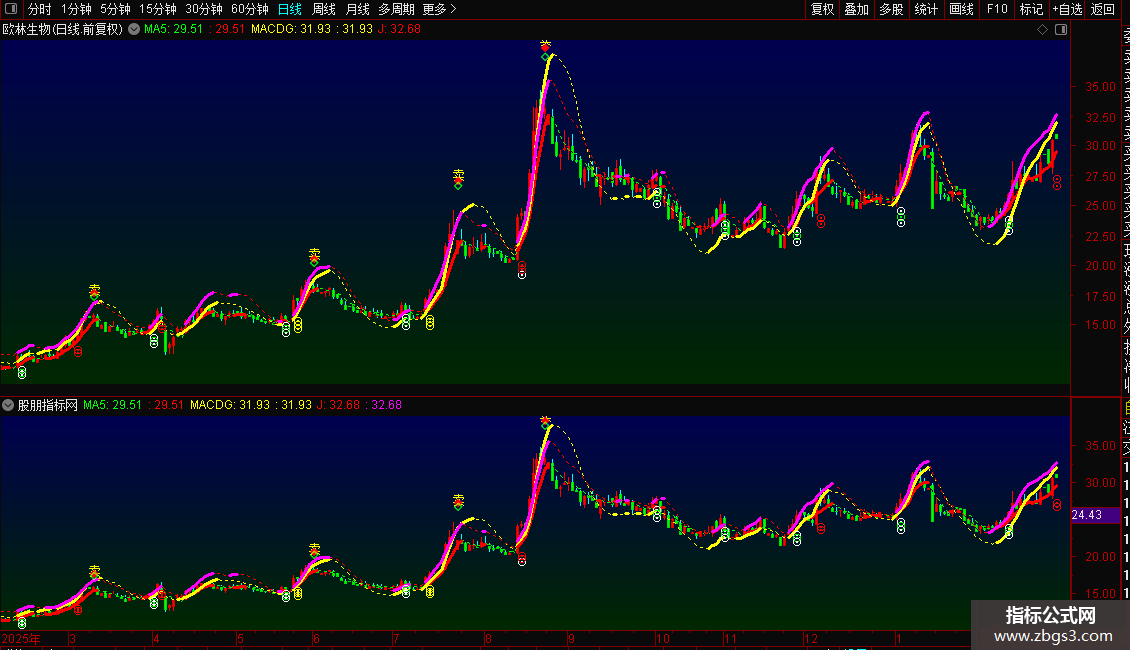Click the 复权 button
The width and height of the screenshot is (1130, 650).
tap(822, 9)
